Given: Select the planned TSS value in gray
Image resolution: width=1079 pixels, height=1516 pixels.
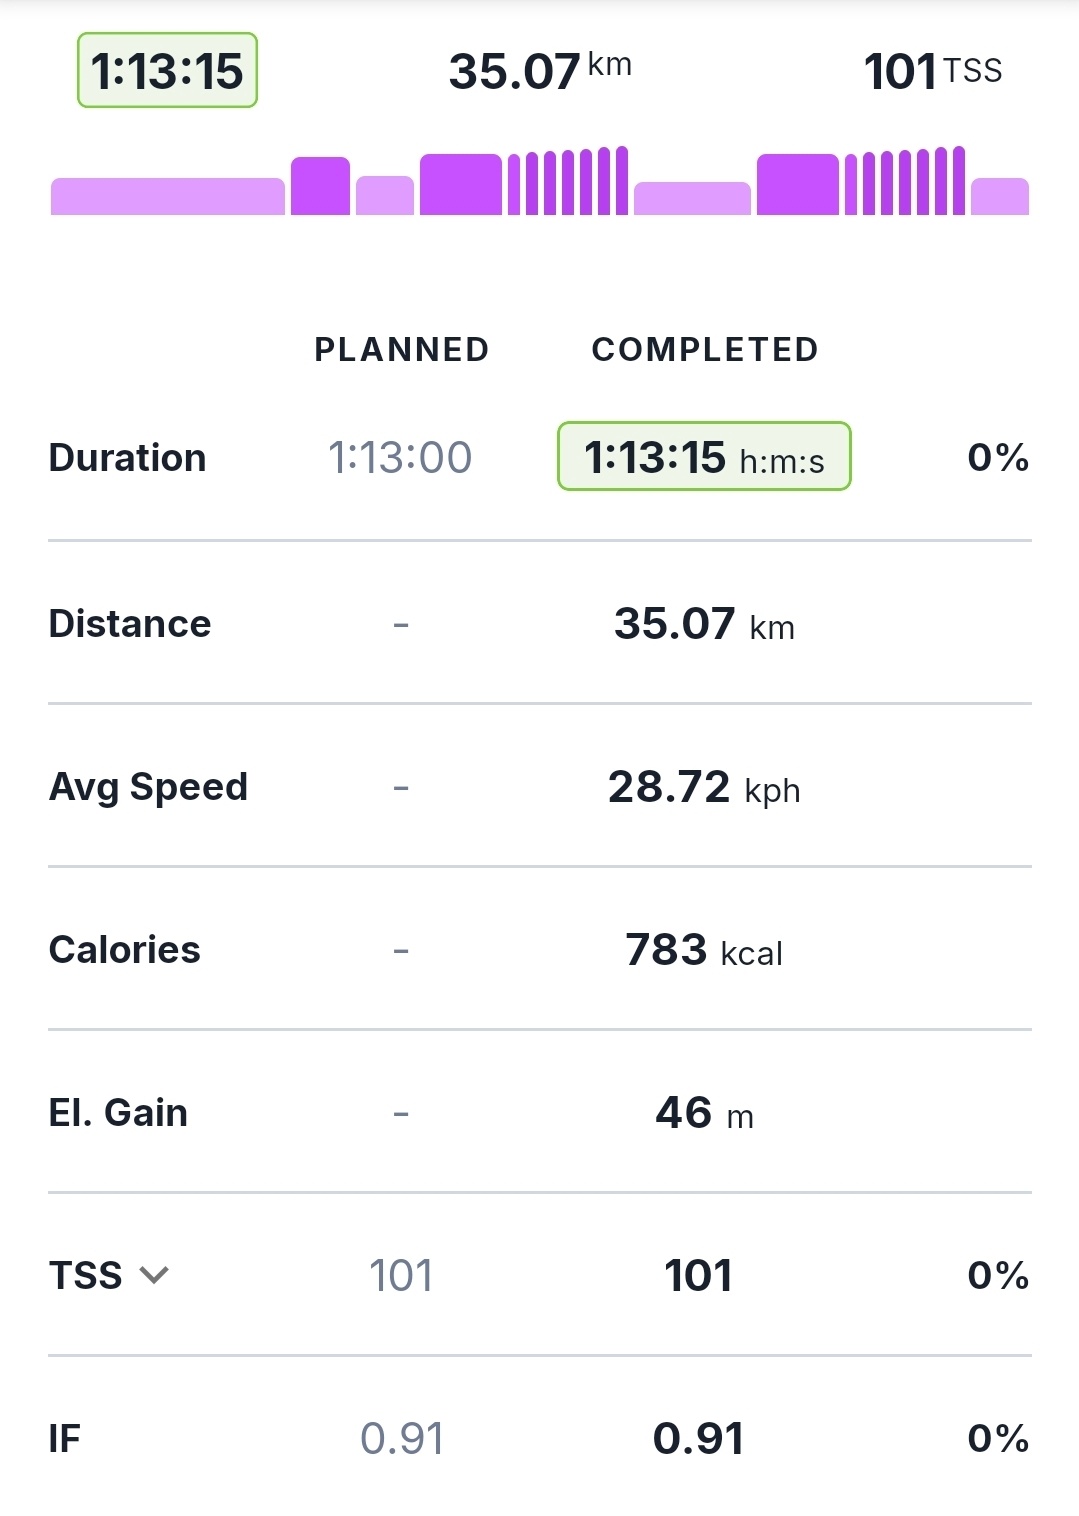Looking at the screenshot, I should point(400,1276).
